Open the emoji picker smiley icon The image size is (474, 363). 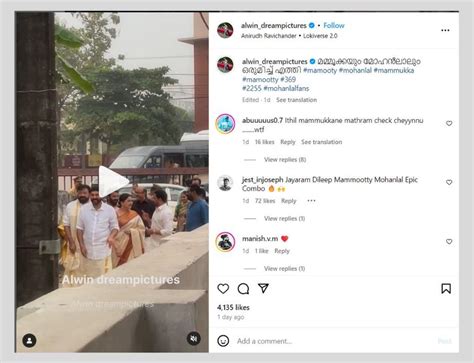223,341
